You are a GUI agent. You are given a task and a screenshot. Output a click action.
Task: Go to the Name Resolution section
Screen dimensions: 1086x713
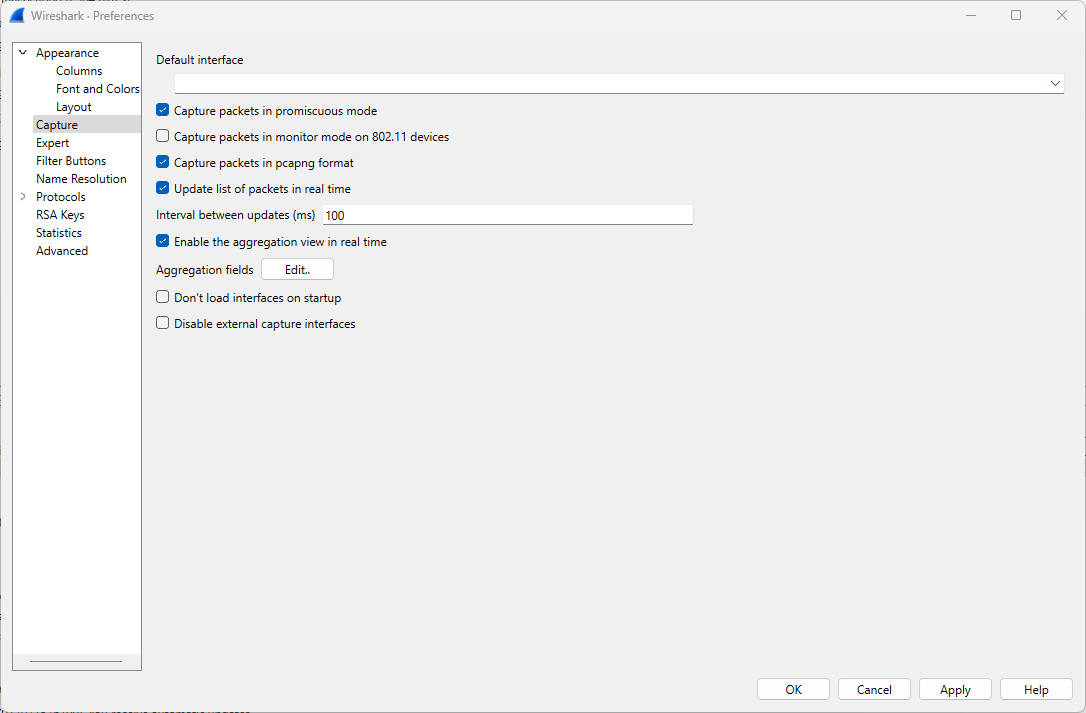pos(81,179)
